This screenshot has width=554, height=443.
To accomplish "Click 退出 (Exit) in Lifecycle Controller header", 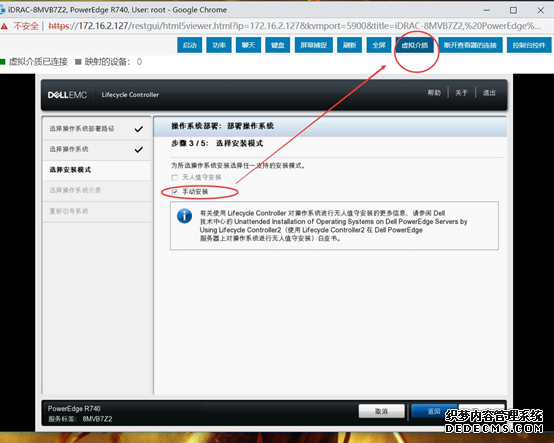I will (489, 93).
